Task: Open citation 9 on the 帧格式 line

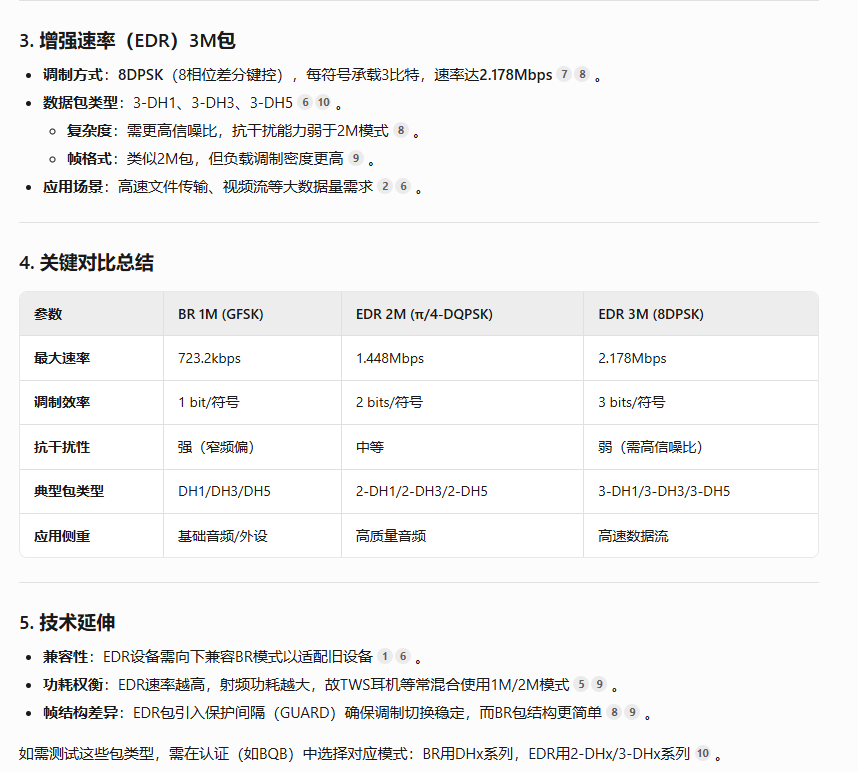Action: click(356, 159)
